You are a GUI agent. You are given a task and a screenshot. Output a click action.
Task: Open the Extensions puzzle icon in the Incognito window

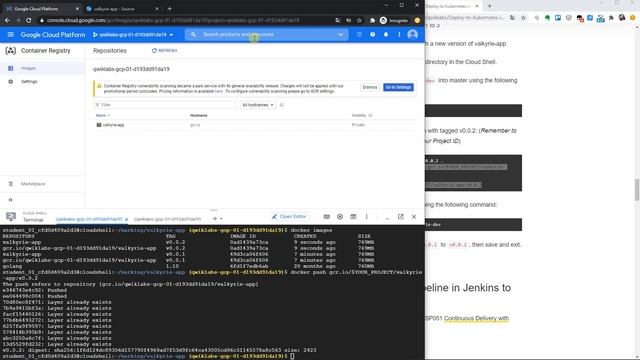click(x=372, y=20)
